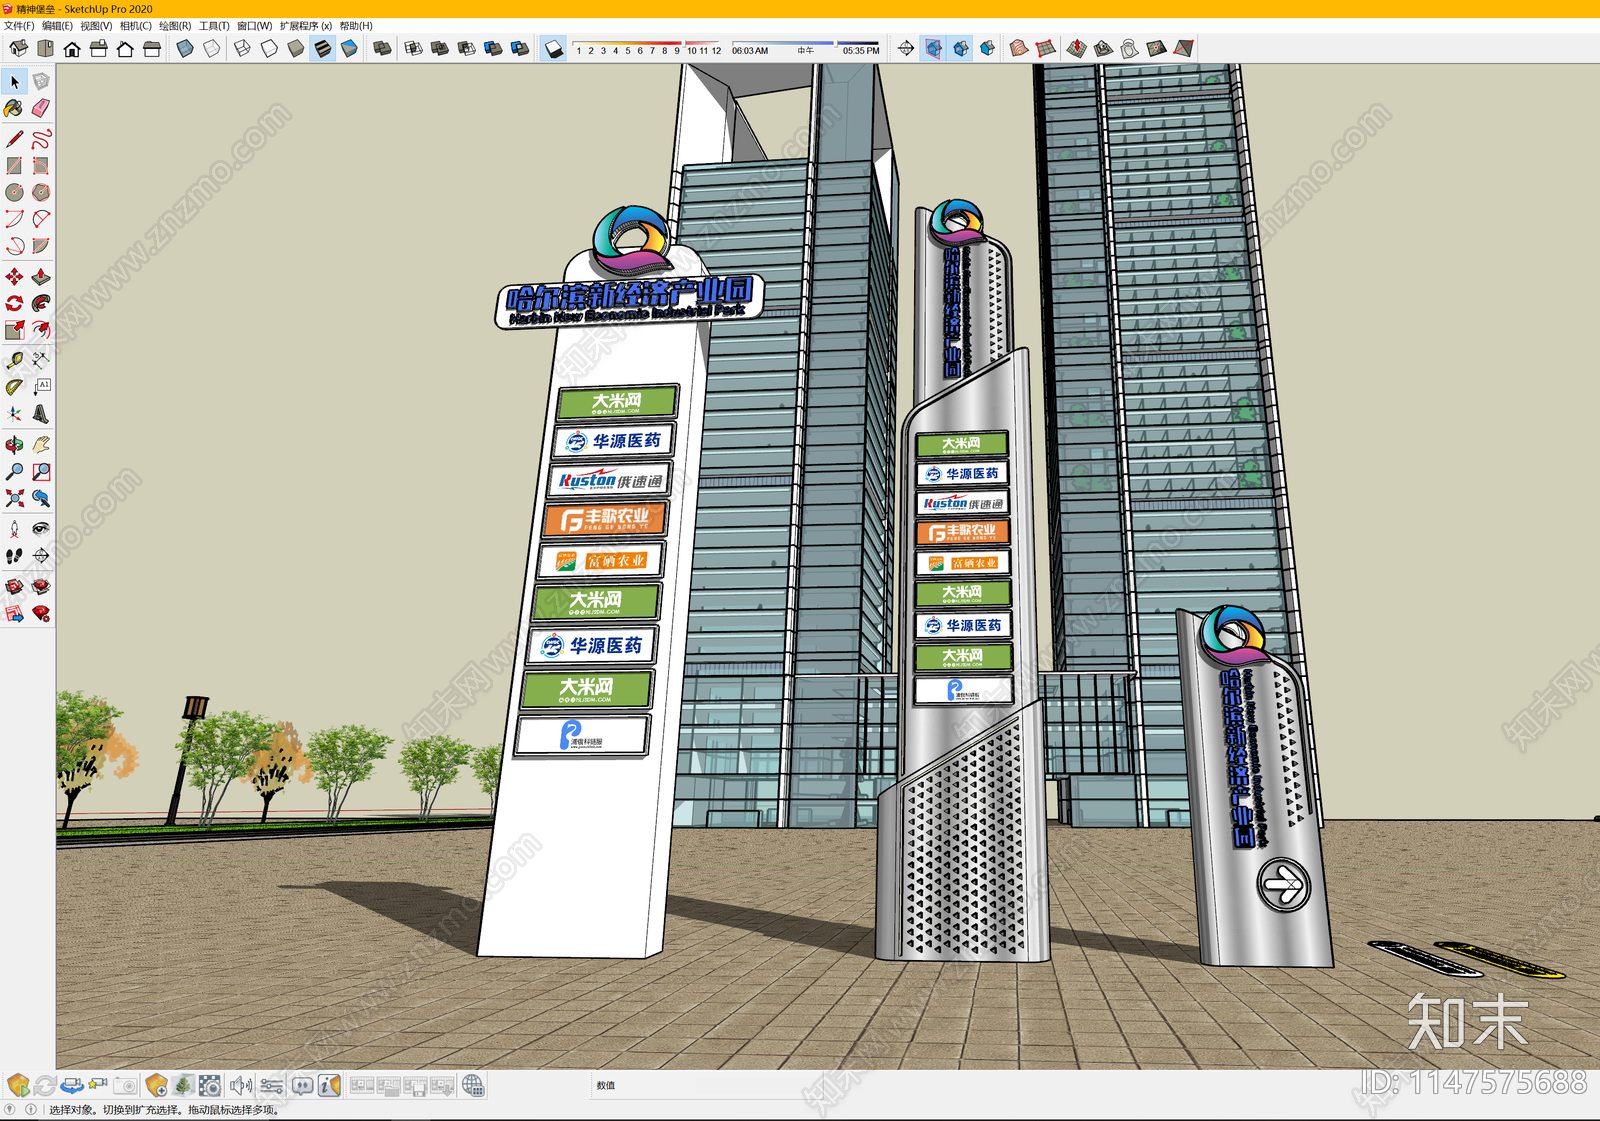Select the Make Component tool
Screen dimensions: 1600x1121
pyautogui.click(x=41, y=82)
